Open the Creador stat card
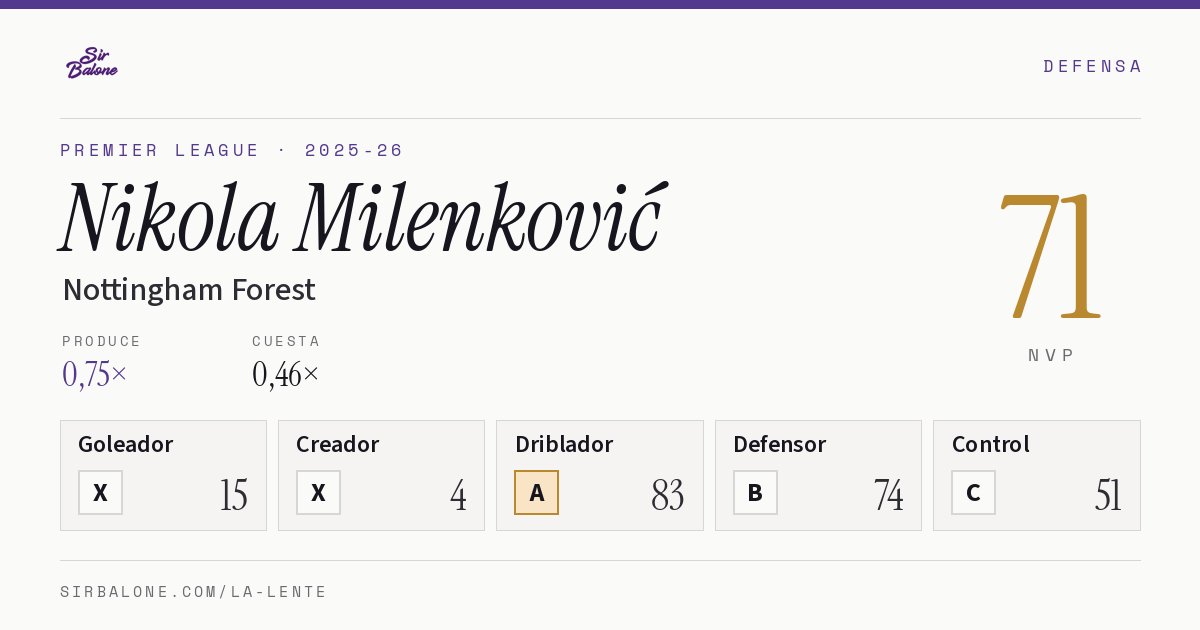Screen dimensions: 1200x630 [381, 475]
